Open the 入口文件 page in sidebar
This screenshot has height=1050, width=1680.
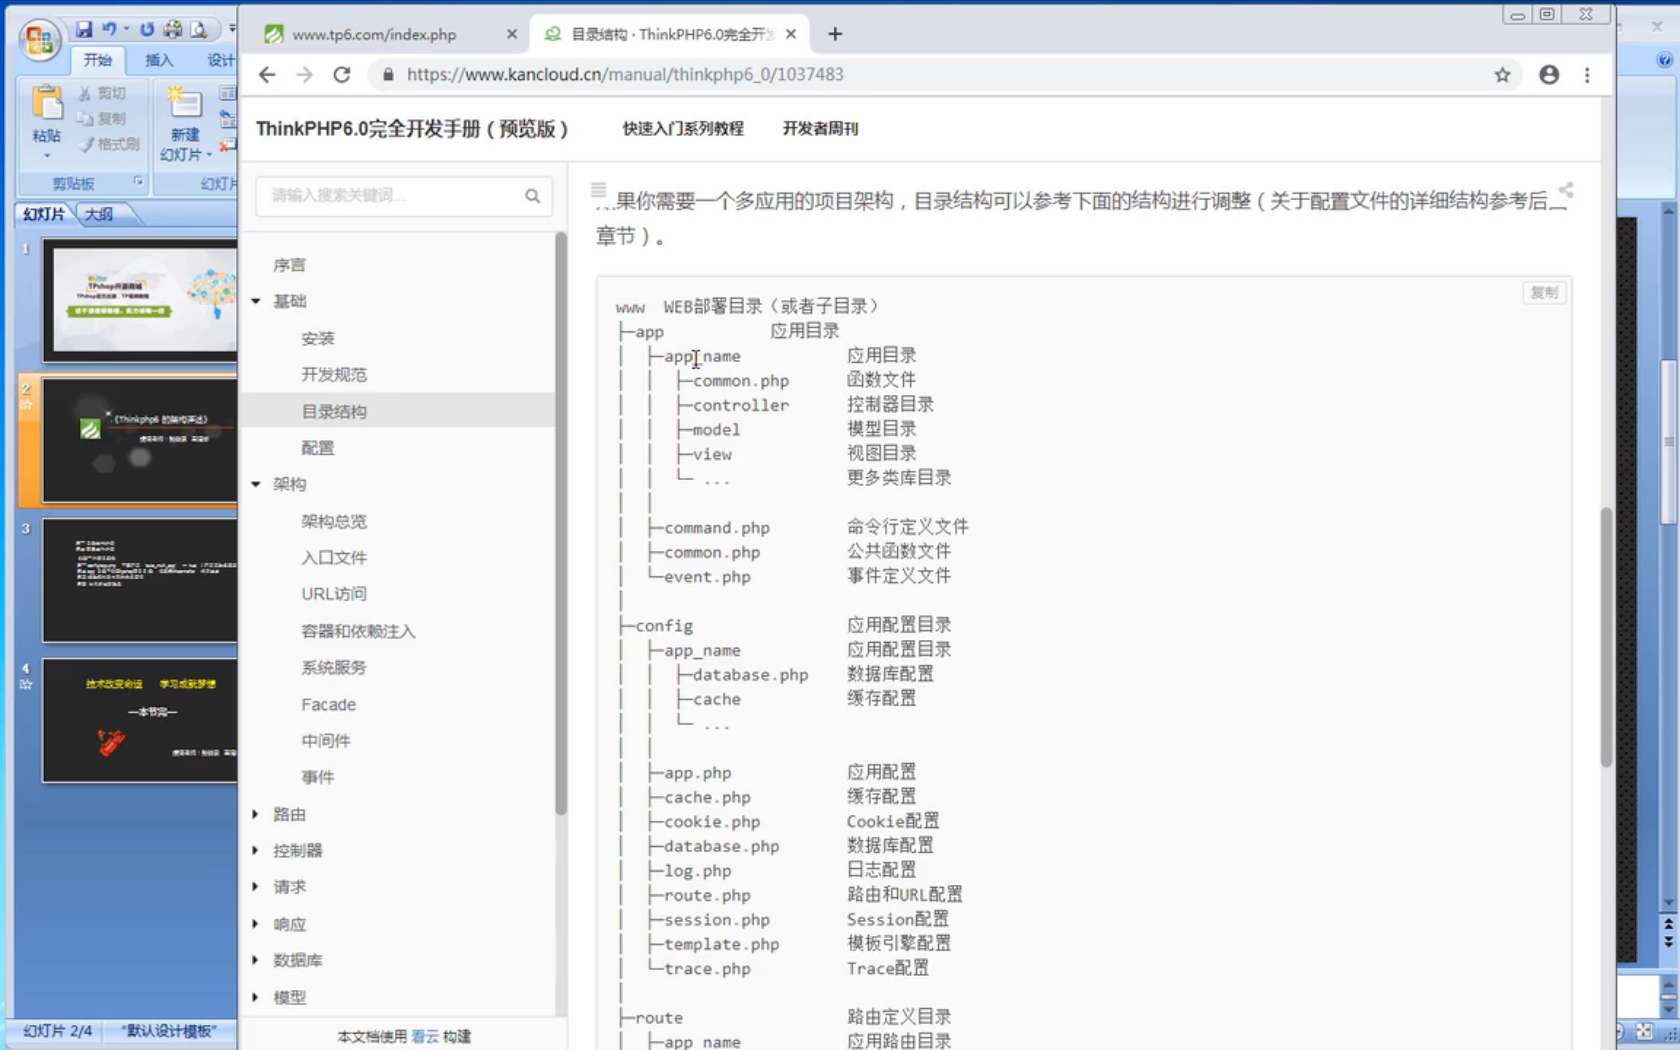(x=334, y=557)
